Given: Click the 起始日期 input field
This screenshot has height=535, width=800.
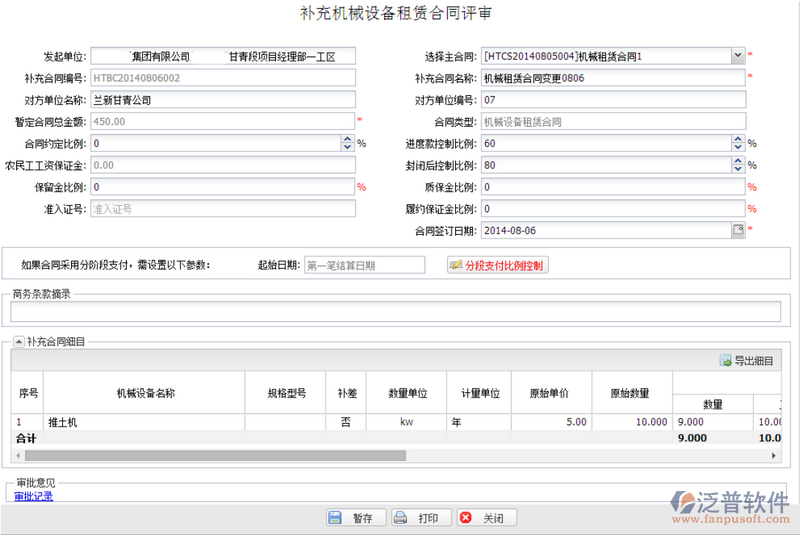Looking at the screenshot, I should [x=350, y=265].
